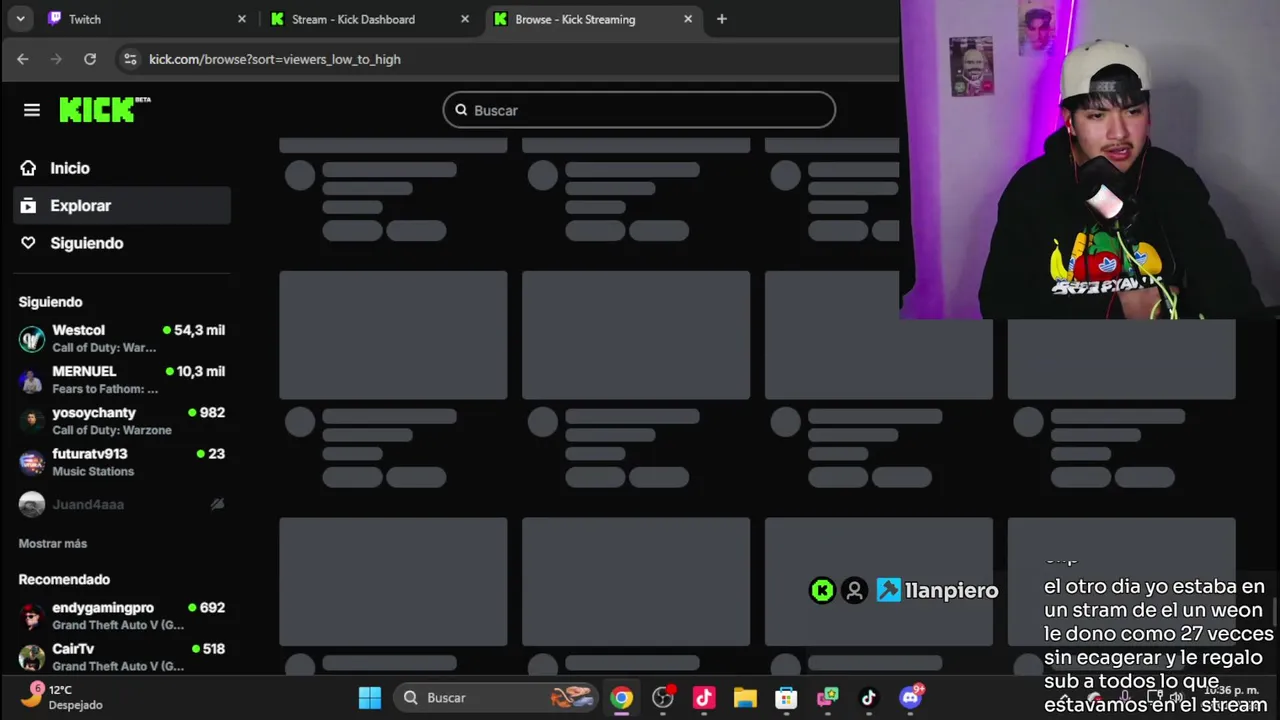Click the address bar URL
Viewport: 1280px width, 720px height.
coord(275,59)
